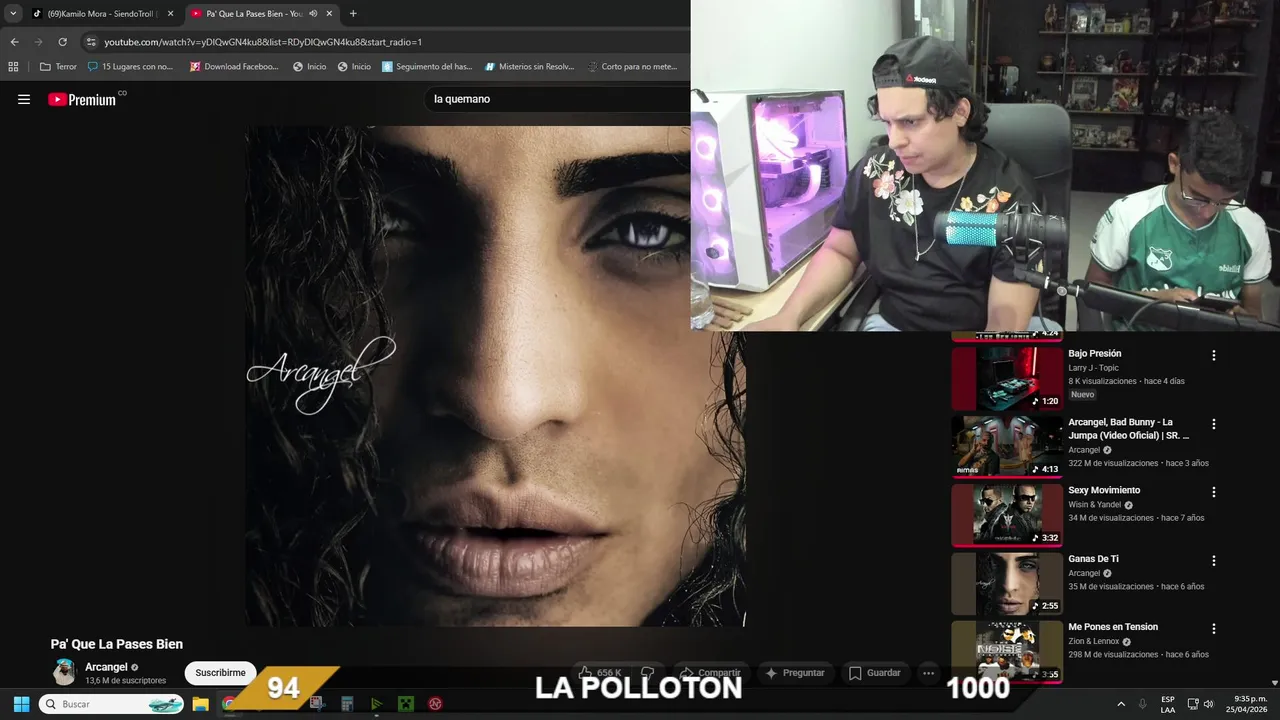
Task: Dislike the video with the thumbs-down button
Action: (647, 673)
